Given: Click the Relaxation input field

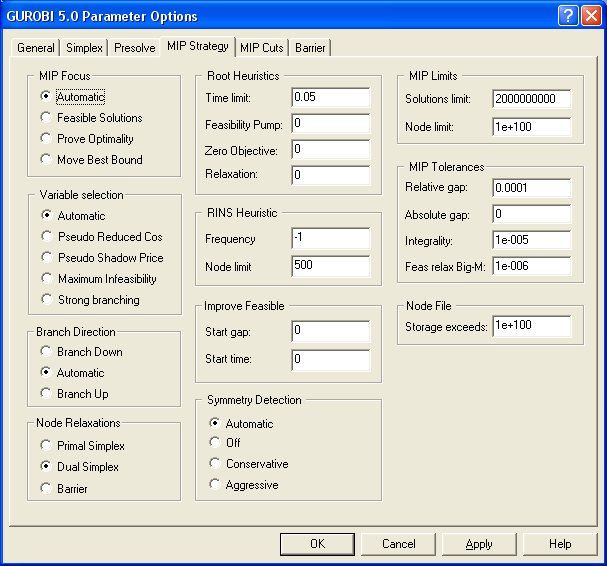Looking at the screenshot, I should 331,175.
